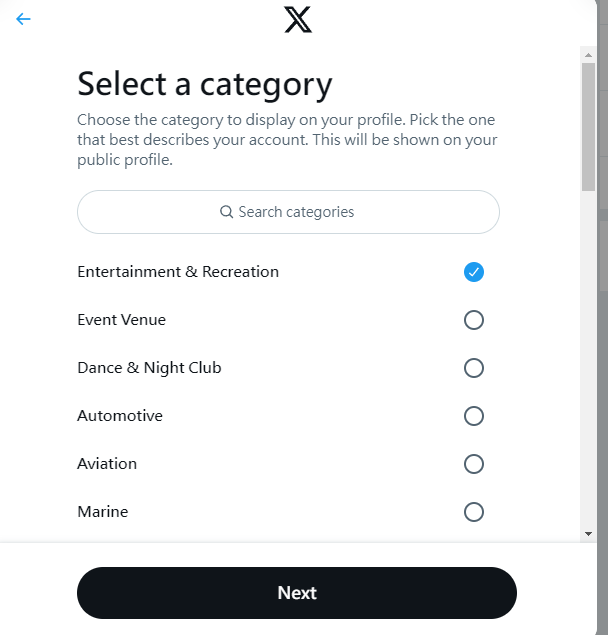Go back using the blue arrow

pyautogui.click(x=23, y=19)
